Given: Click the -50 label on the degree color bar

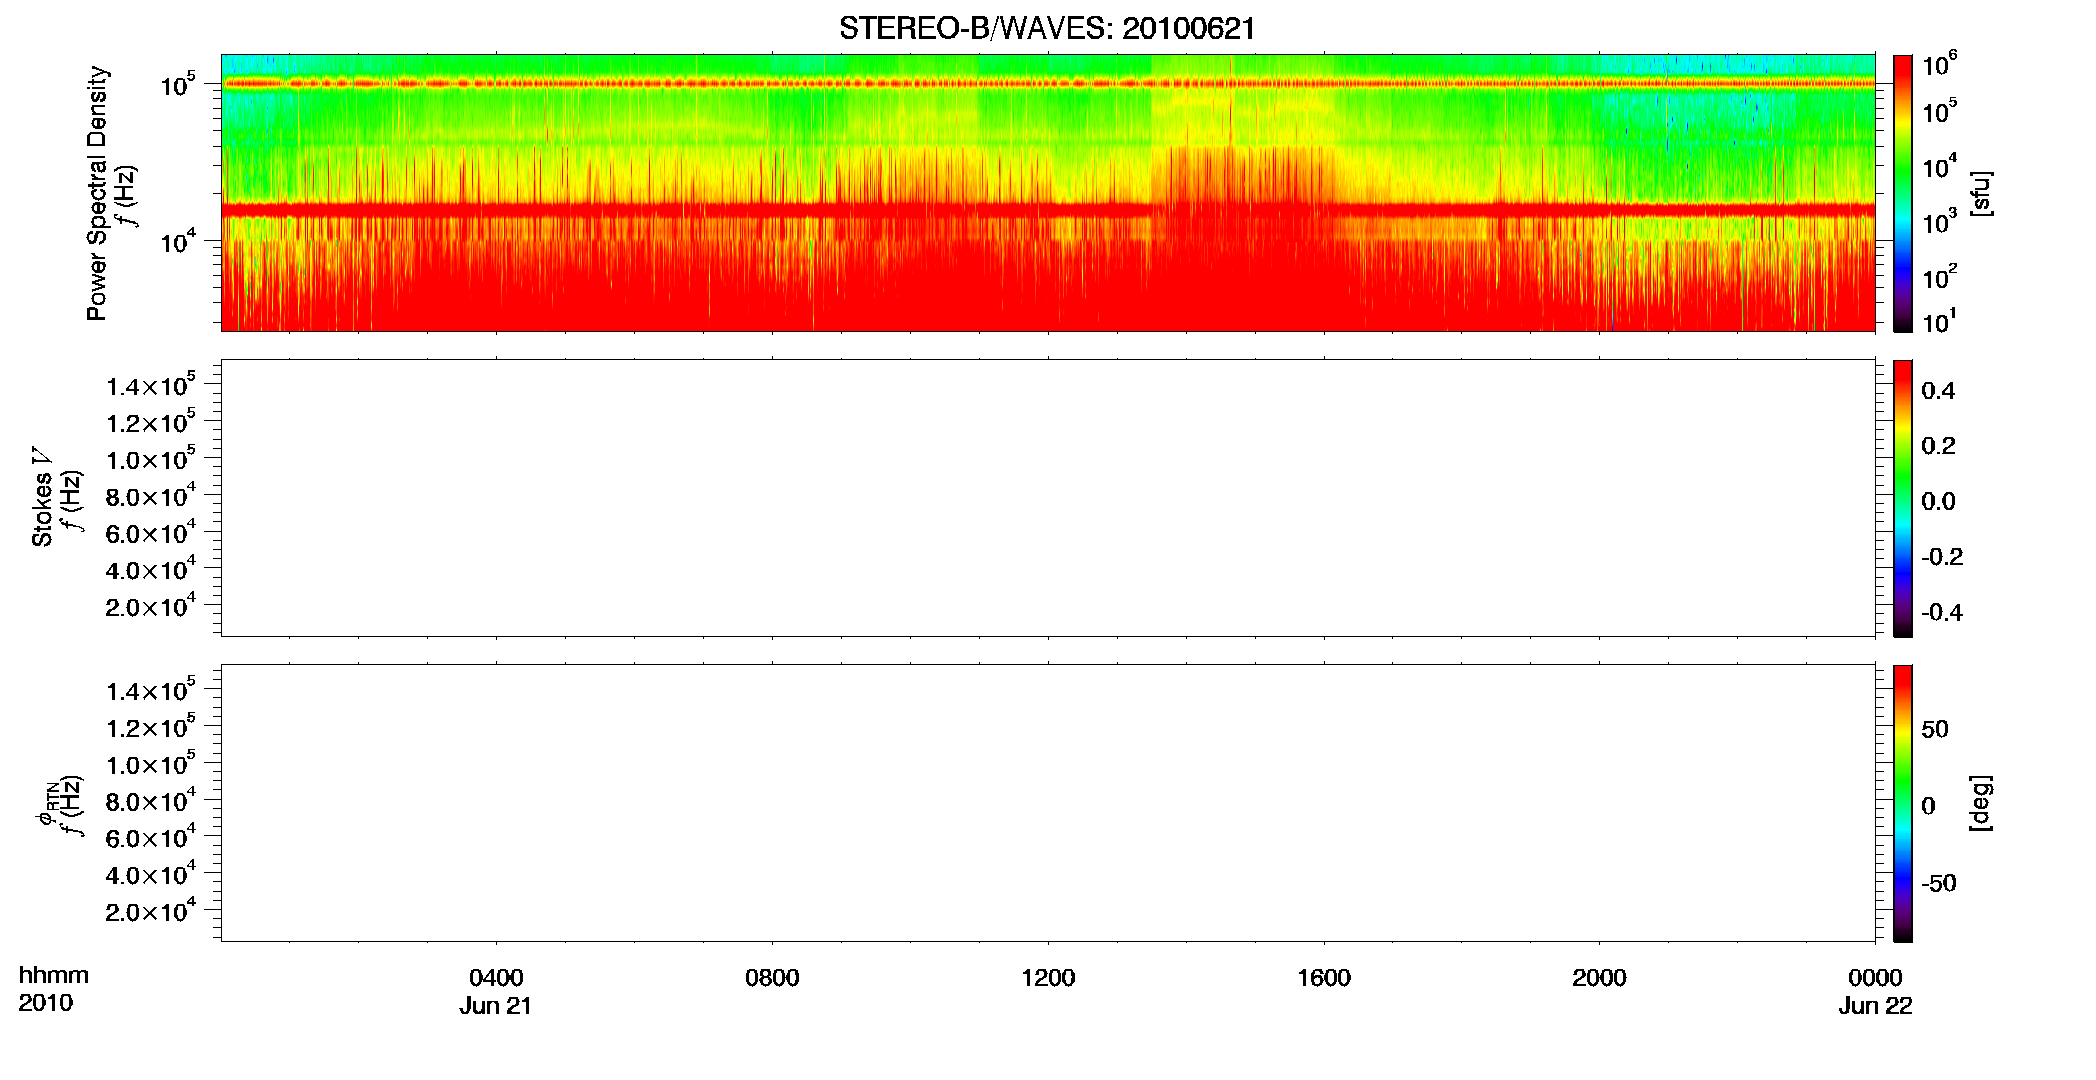Looking at the screenshot, I should (x=1939, y=883).
